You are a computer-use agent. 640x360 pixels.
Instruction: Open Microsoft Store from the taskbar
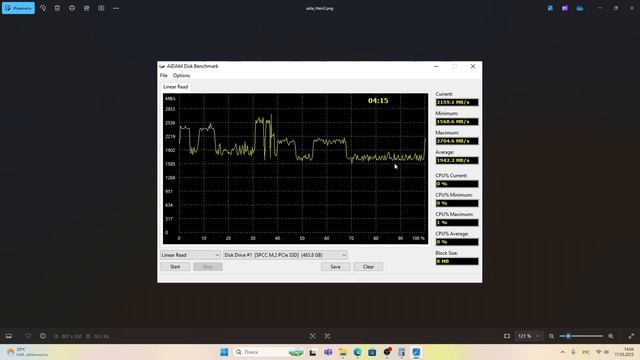pyautogui.click(x=372, y=352)
